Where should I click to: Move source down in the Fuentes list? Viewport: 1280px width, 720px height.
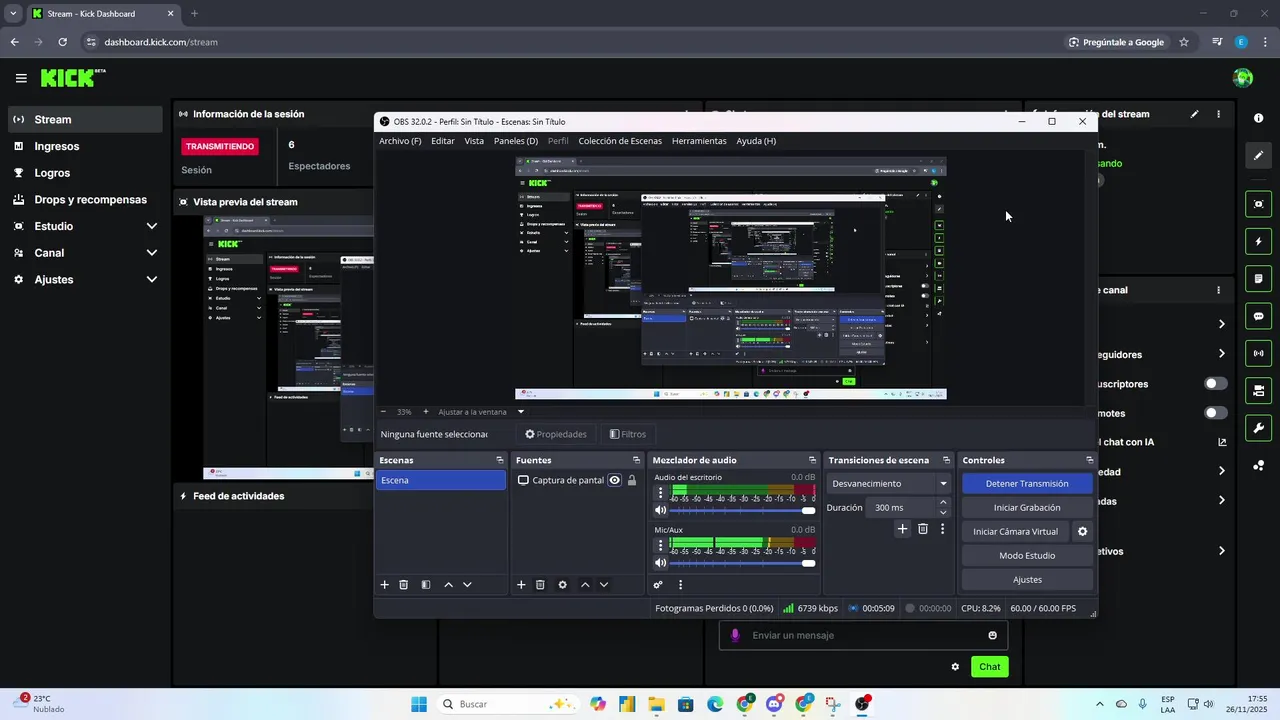click(604, 585)
